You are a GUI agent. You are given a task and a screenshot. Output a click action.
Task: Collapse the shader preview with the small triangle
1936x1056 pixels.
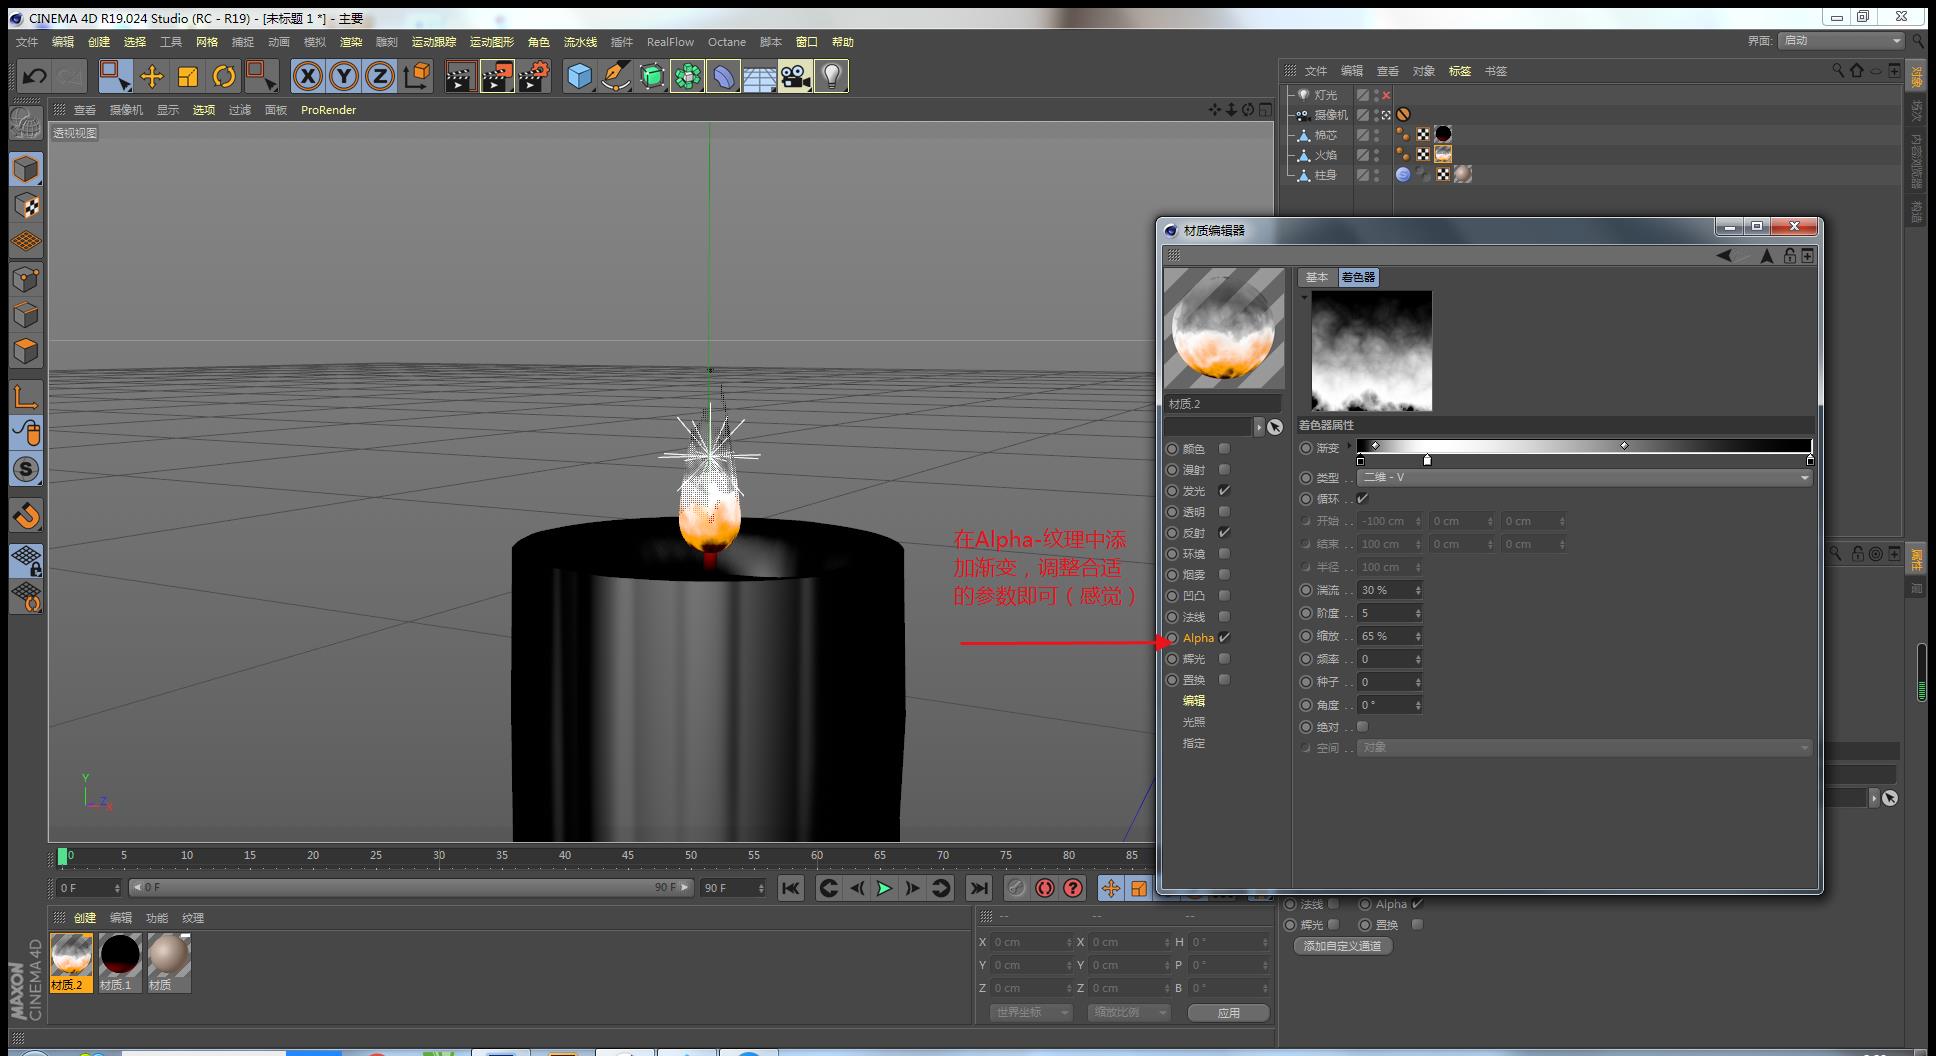pos(1304,297)
